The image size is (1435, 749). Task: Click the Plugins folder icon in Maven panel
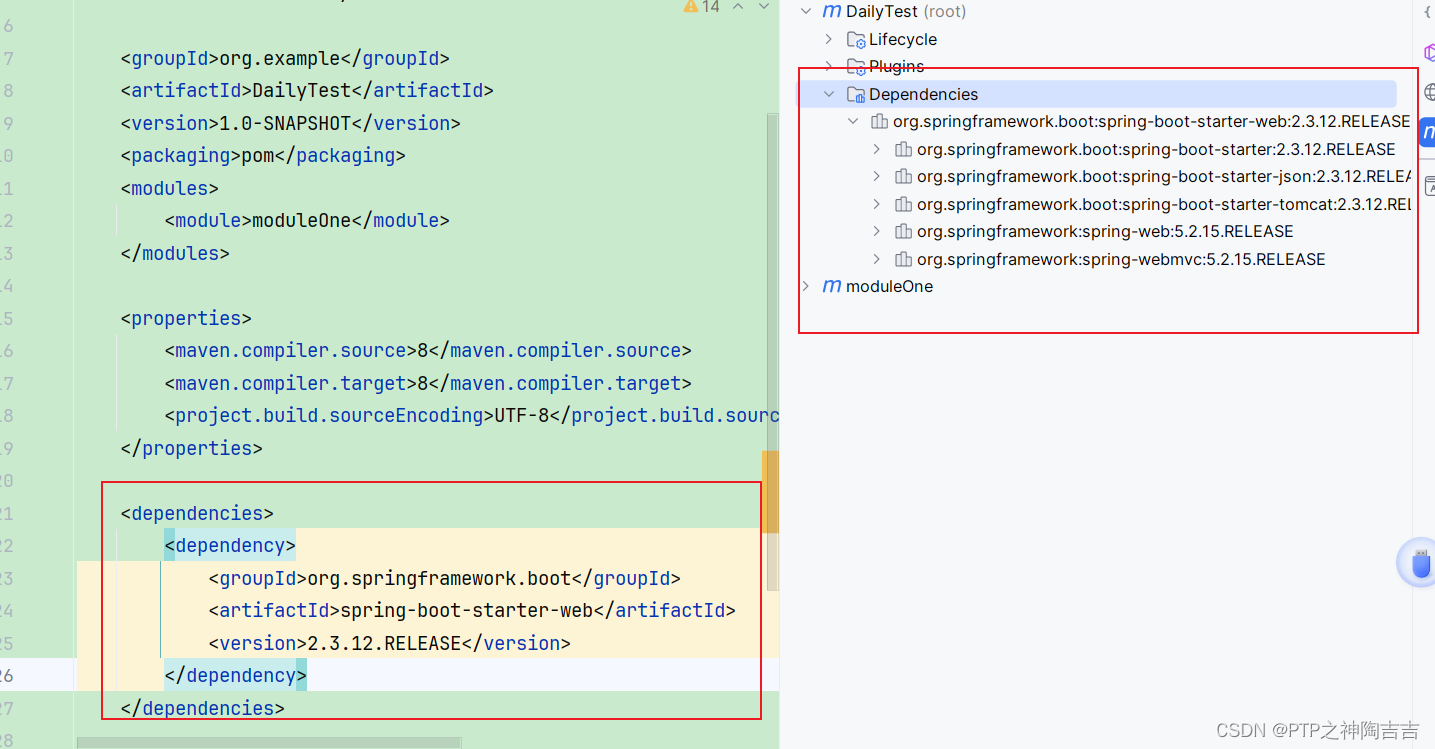pos(855,66)
